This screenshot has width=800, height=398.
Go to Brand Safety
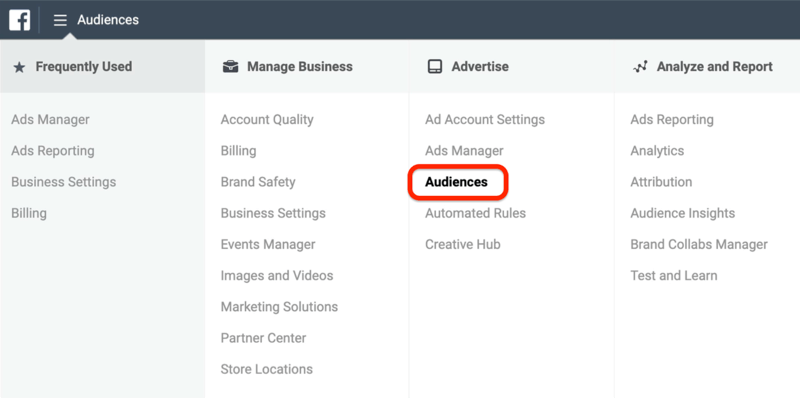pos(258,182)
